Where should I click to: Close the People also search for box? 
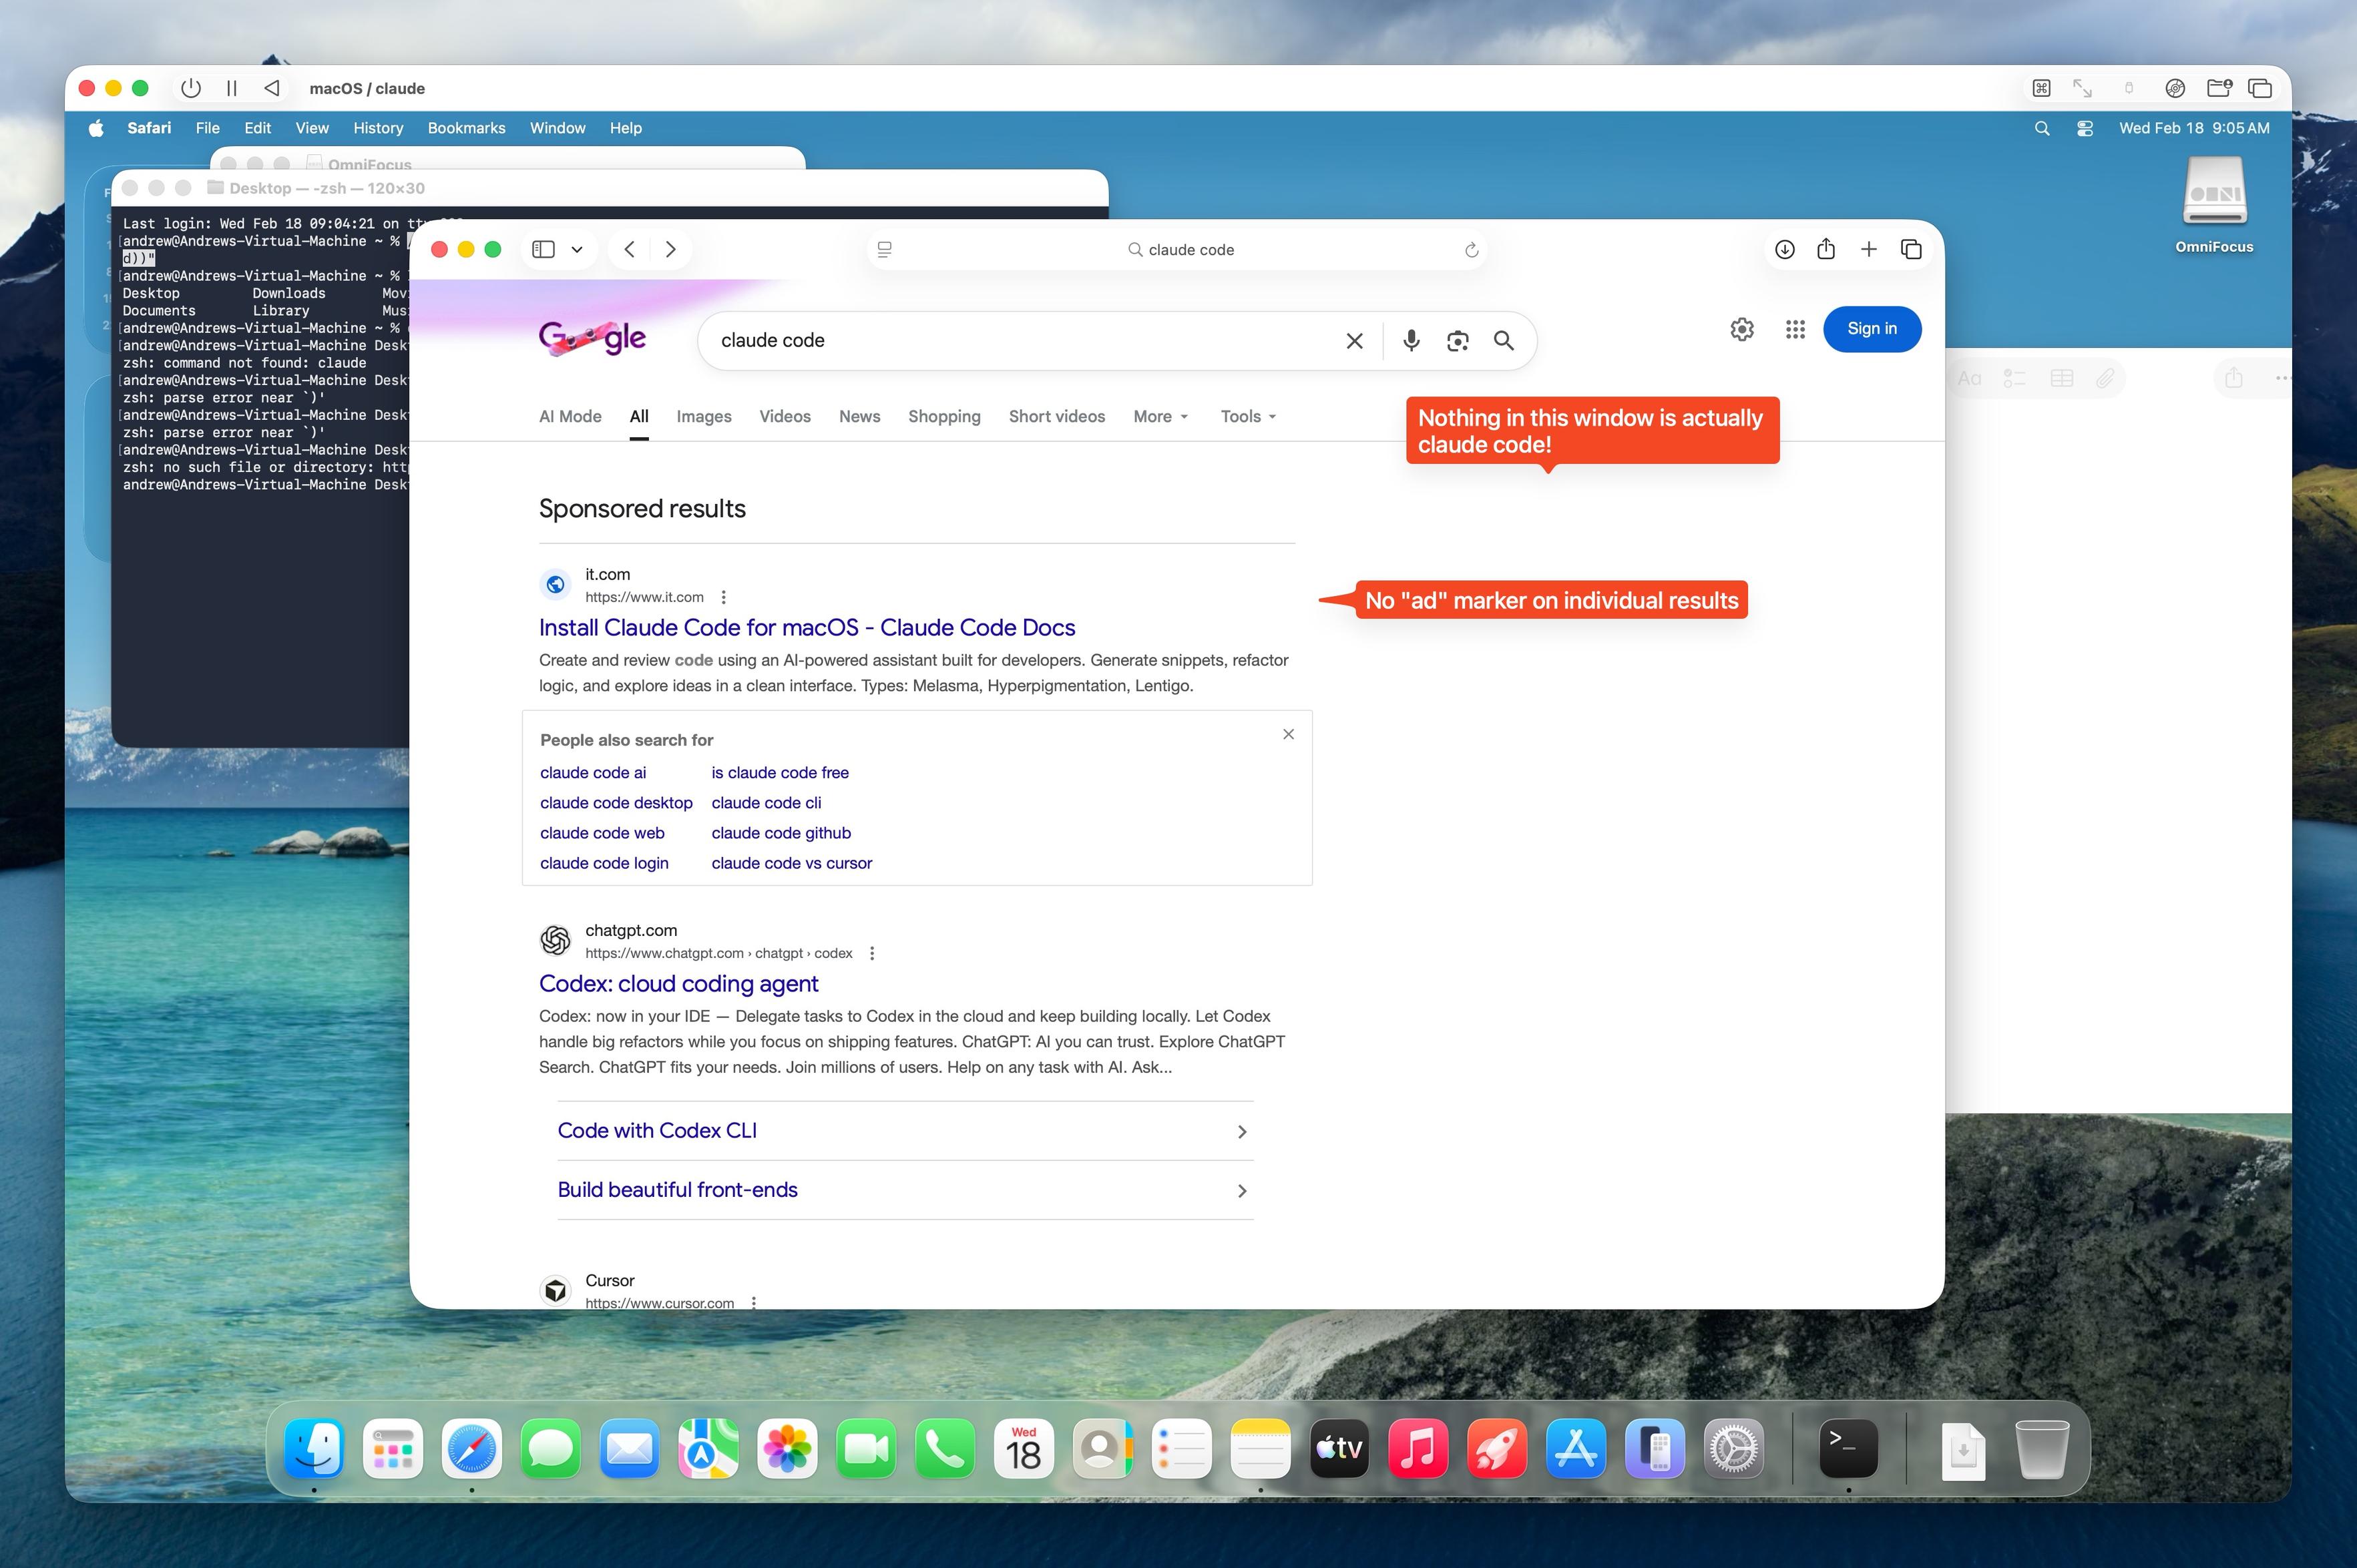click(1288, 734)
